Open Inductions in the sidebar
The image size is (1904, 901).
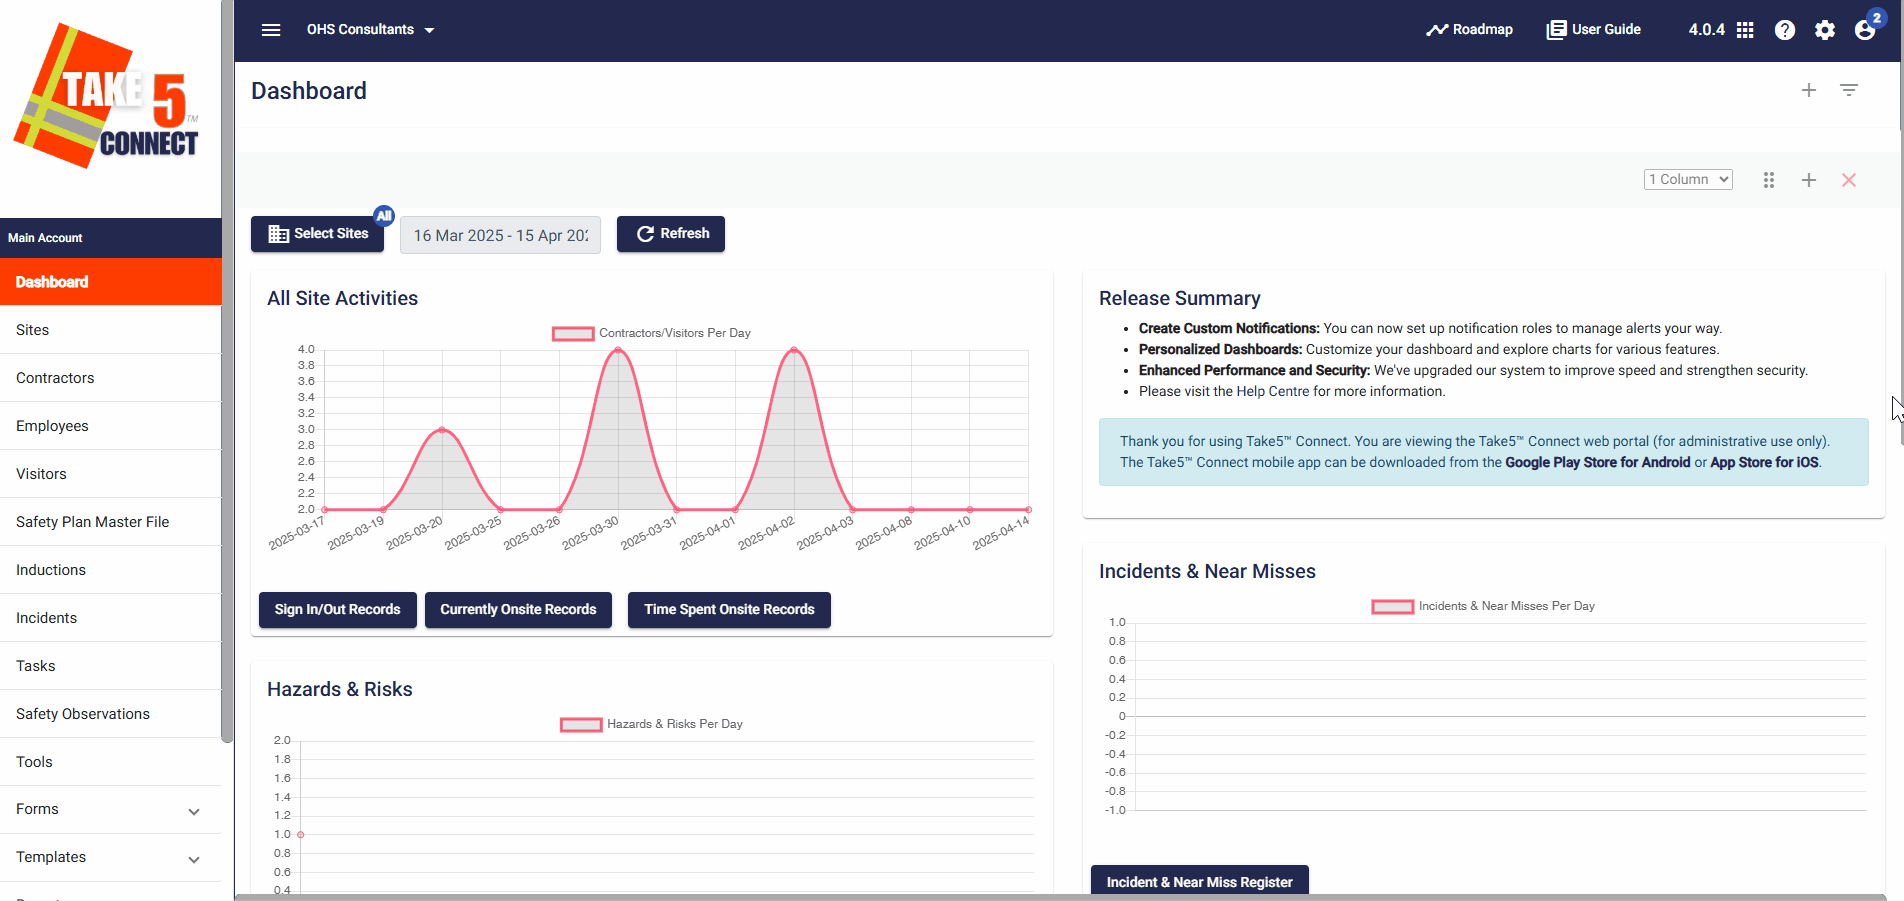tap(110, 570)
